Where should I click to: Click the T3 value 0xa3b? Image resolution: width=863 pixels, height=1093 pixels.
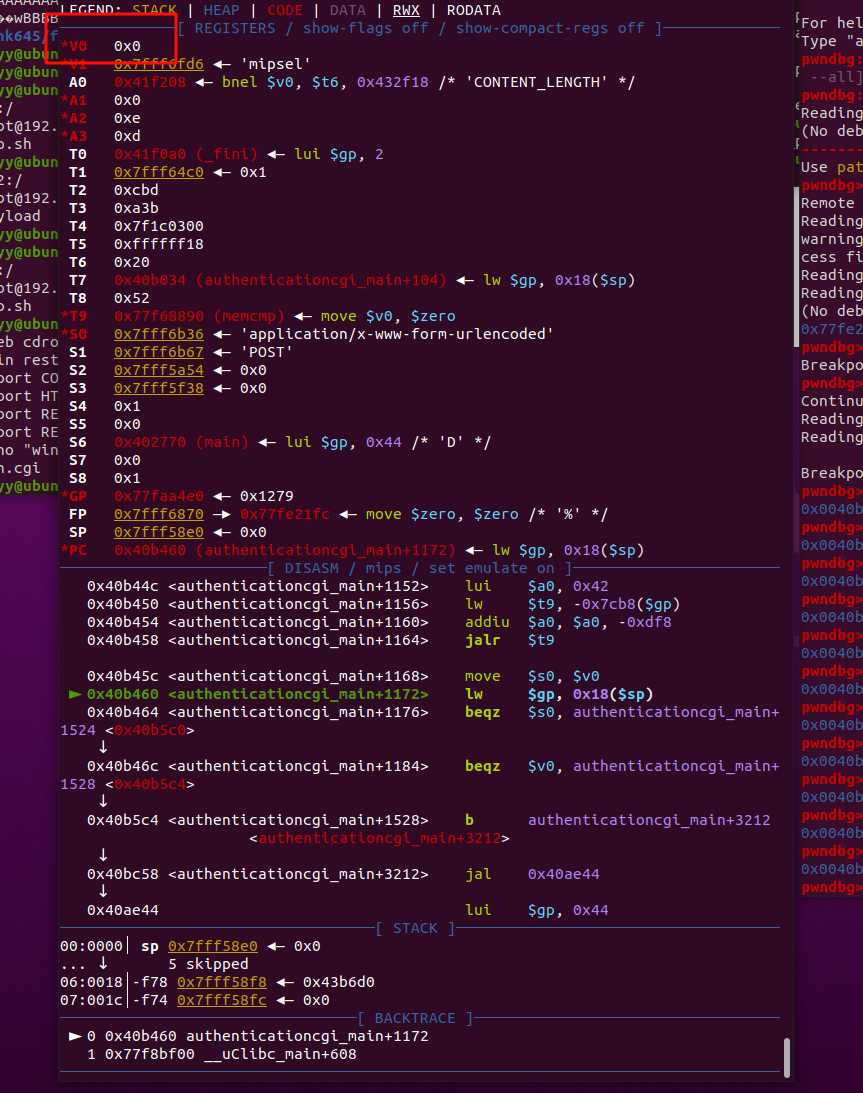click(x=136, y=208)
